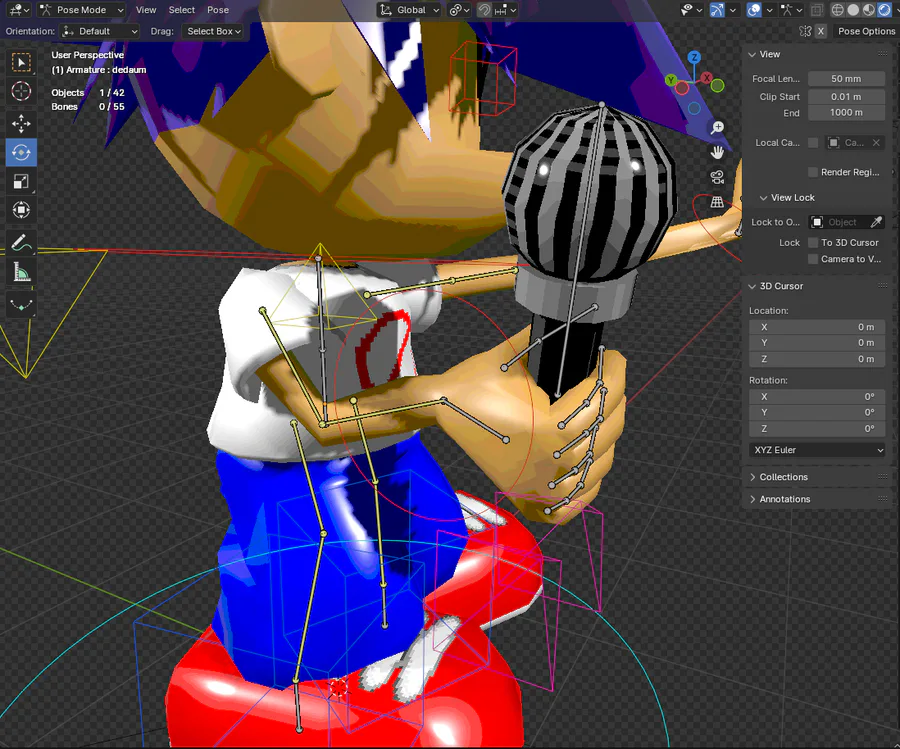
Task: Click the 3D Cursor Location X field
Action: tap(817, 327)
